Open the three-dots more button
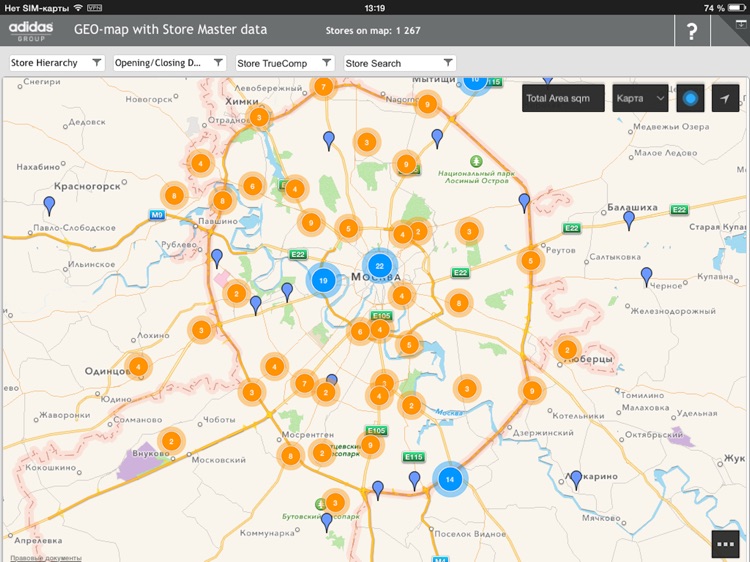The image size is (750, 562). coord(725,544)
